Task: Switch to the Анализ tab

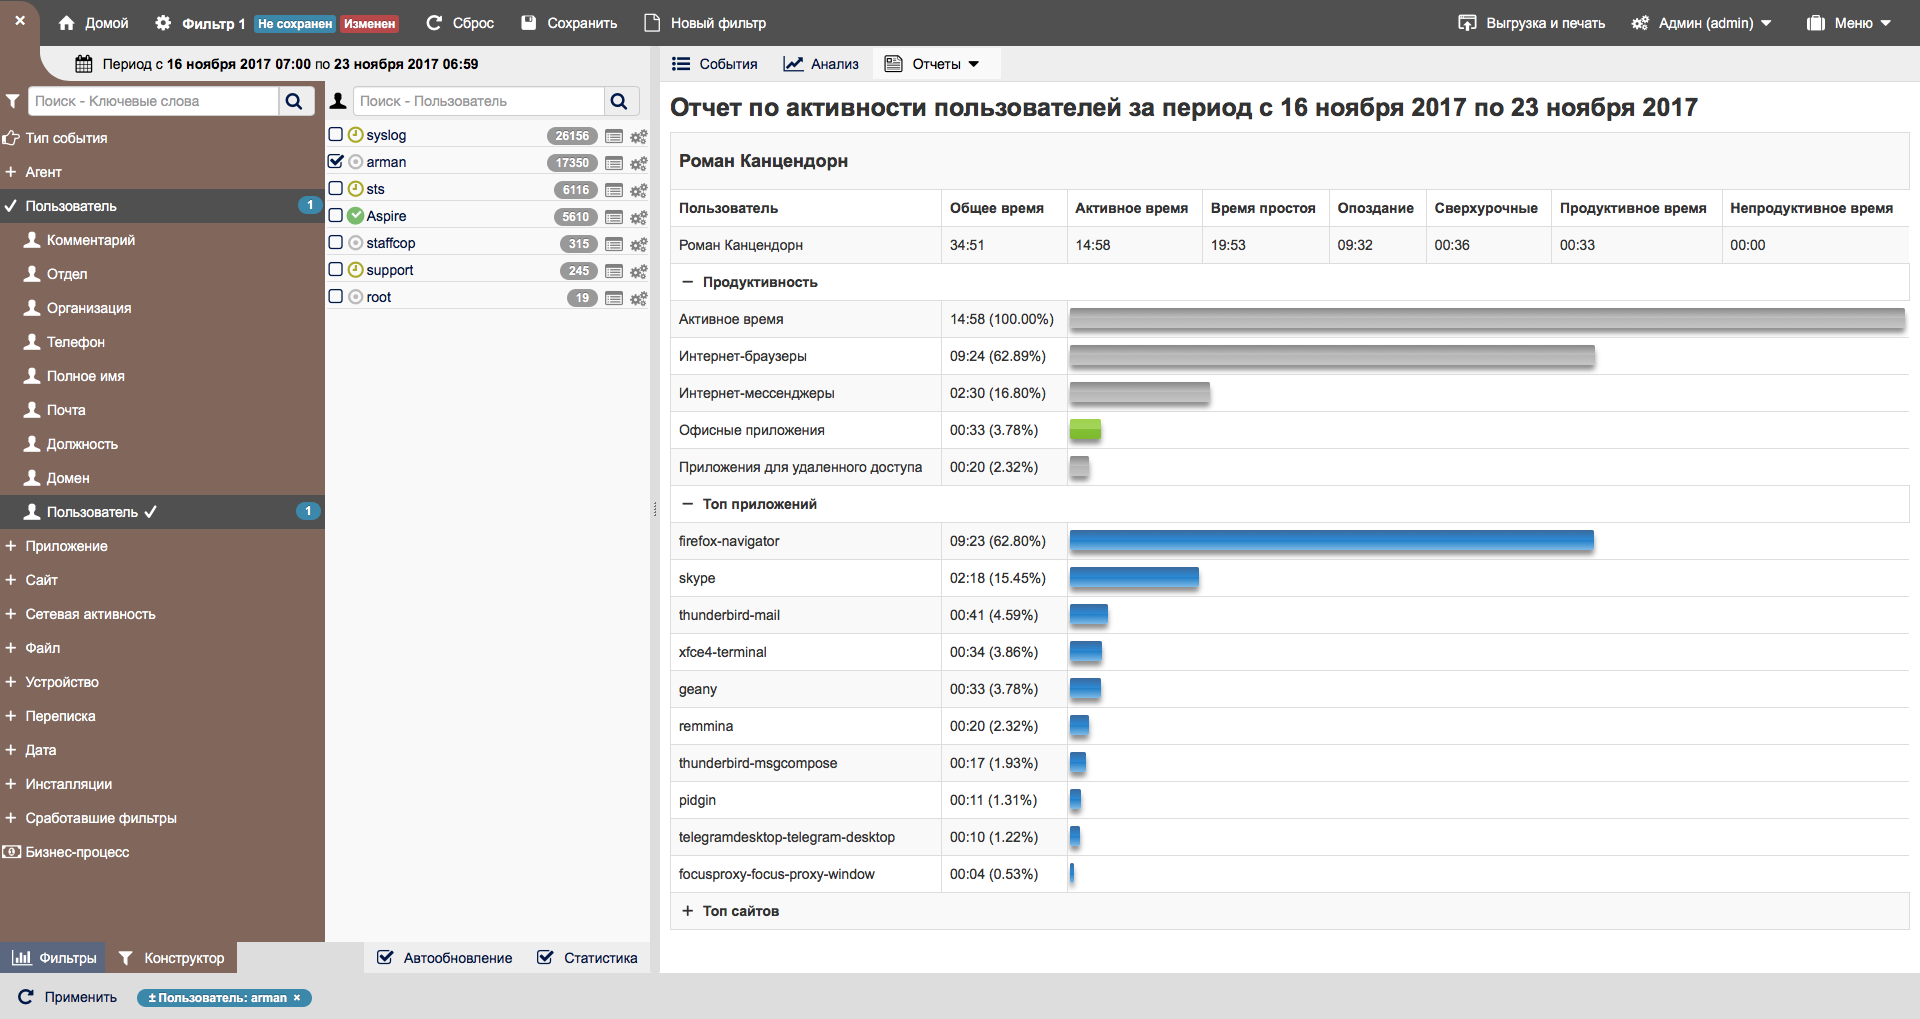Action: (821, 64)
